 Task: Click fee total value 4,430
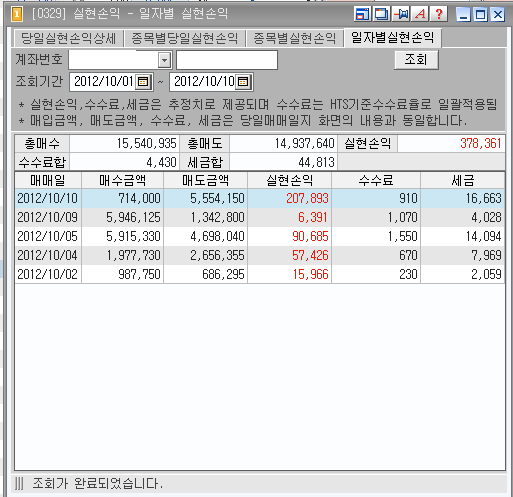161,162
